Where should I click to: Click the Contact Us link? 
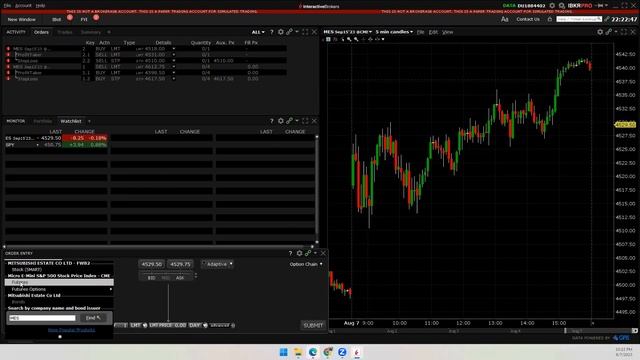[527, 19]
